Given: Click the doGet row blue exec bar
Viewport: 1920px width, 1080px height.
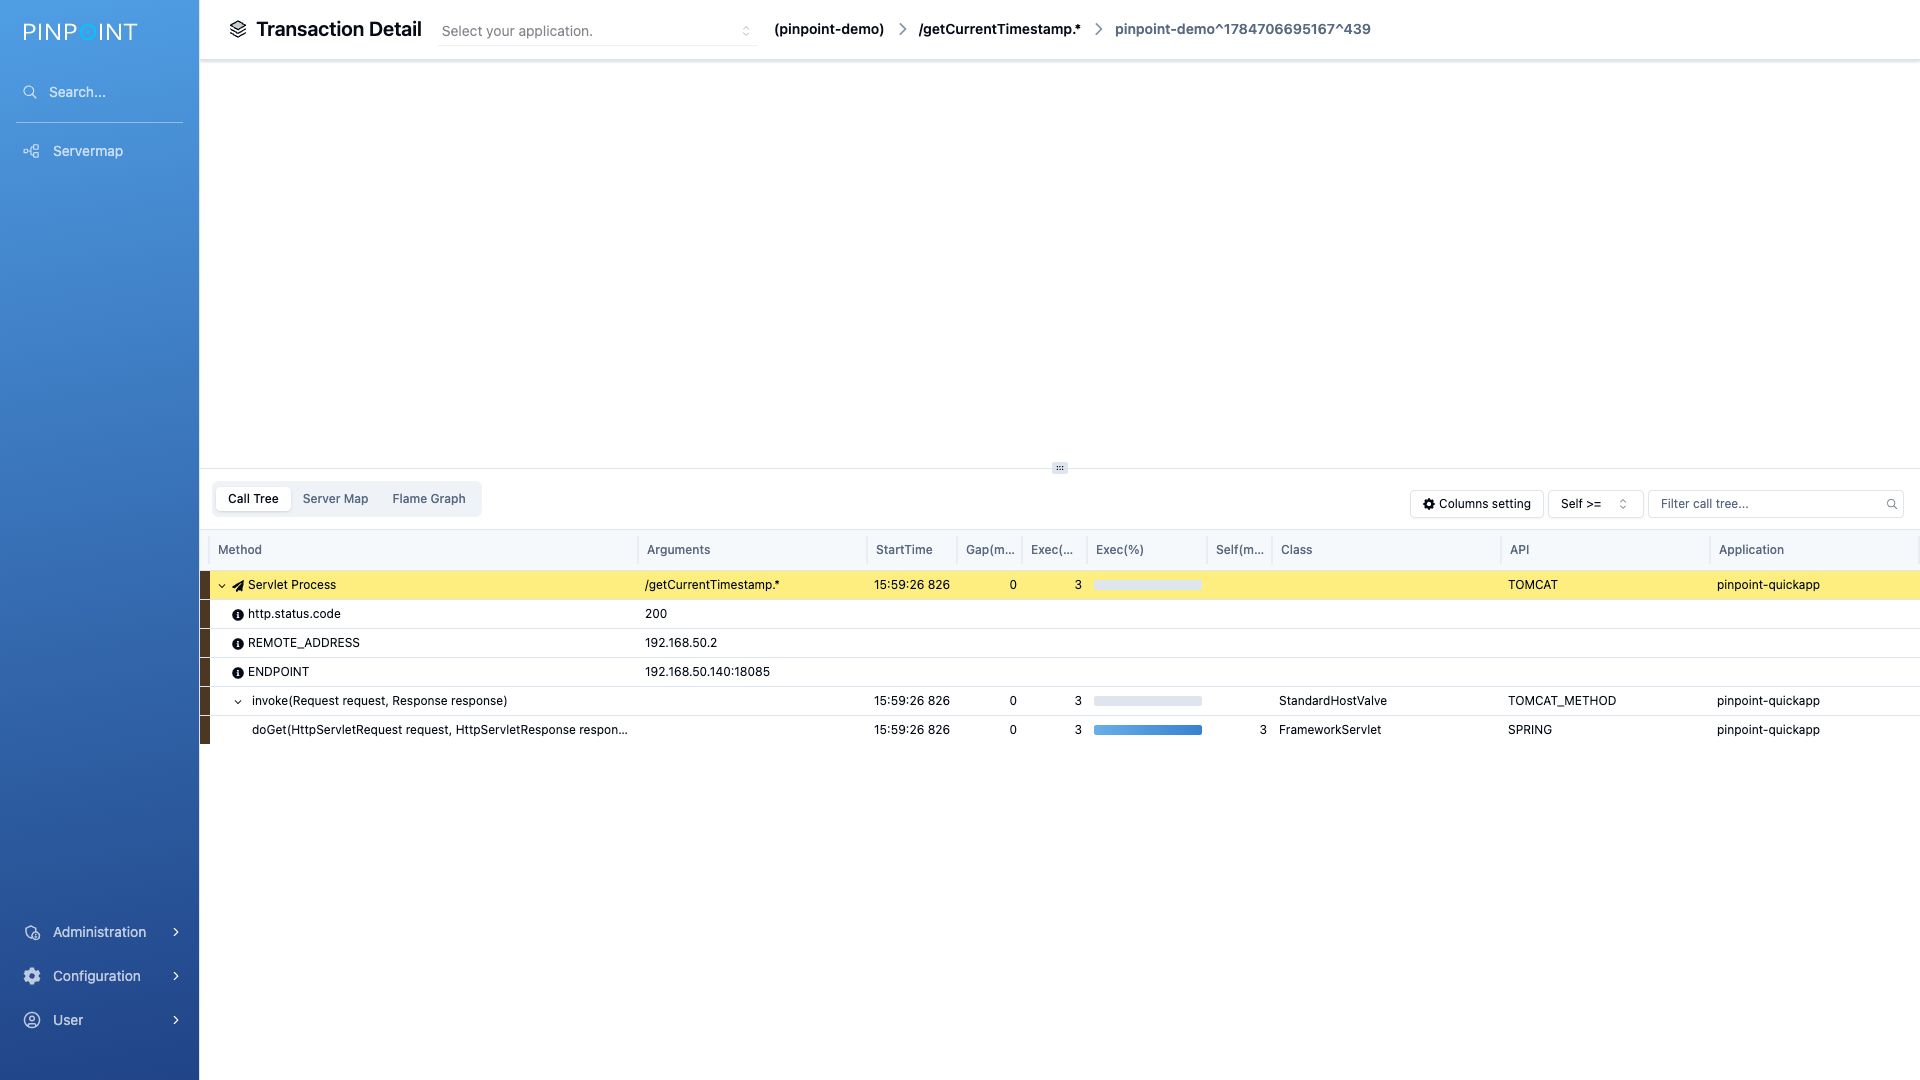Looking at the screenshot, I should [1148, 730].
